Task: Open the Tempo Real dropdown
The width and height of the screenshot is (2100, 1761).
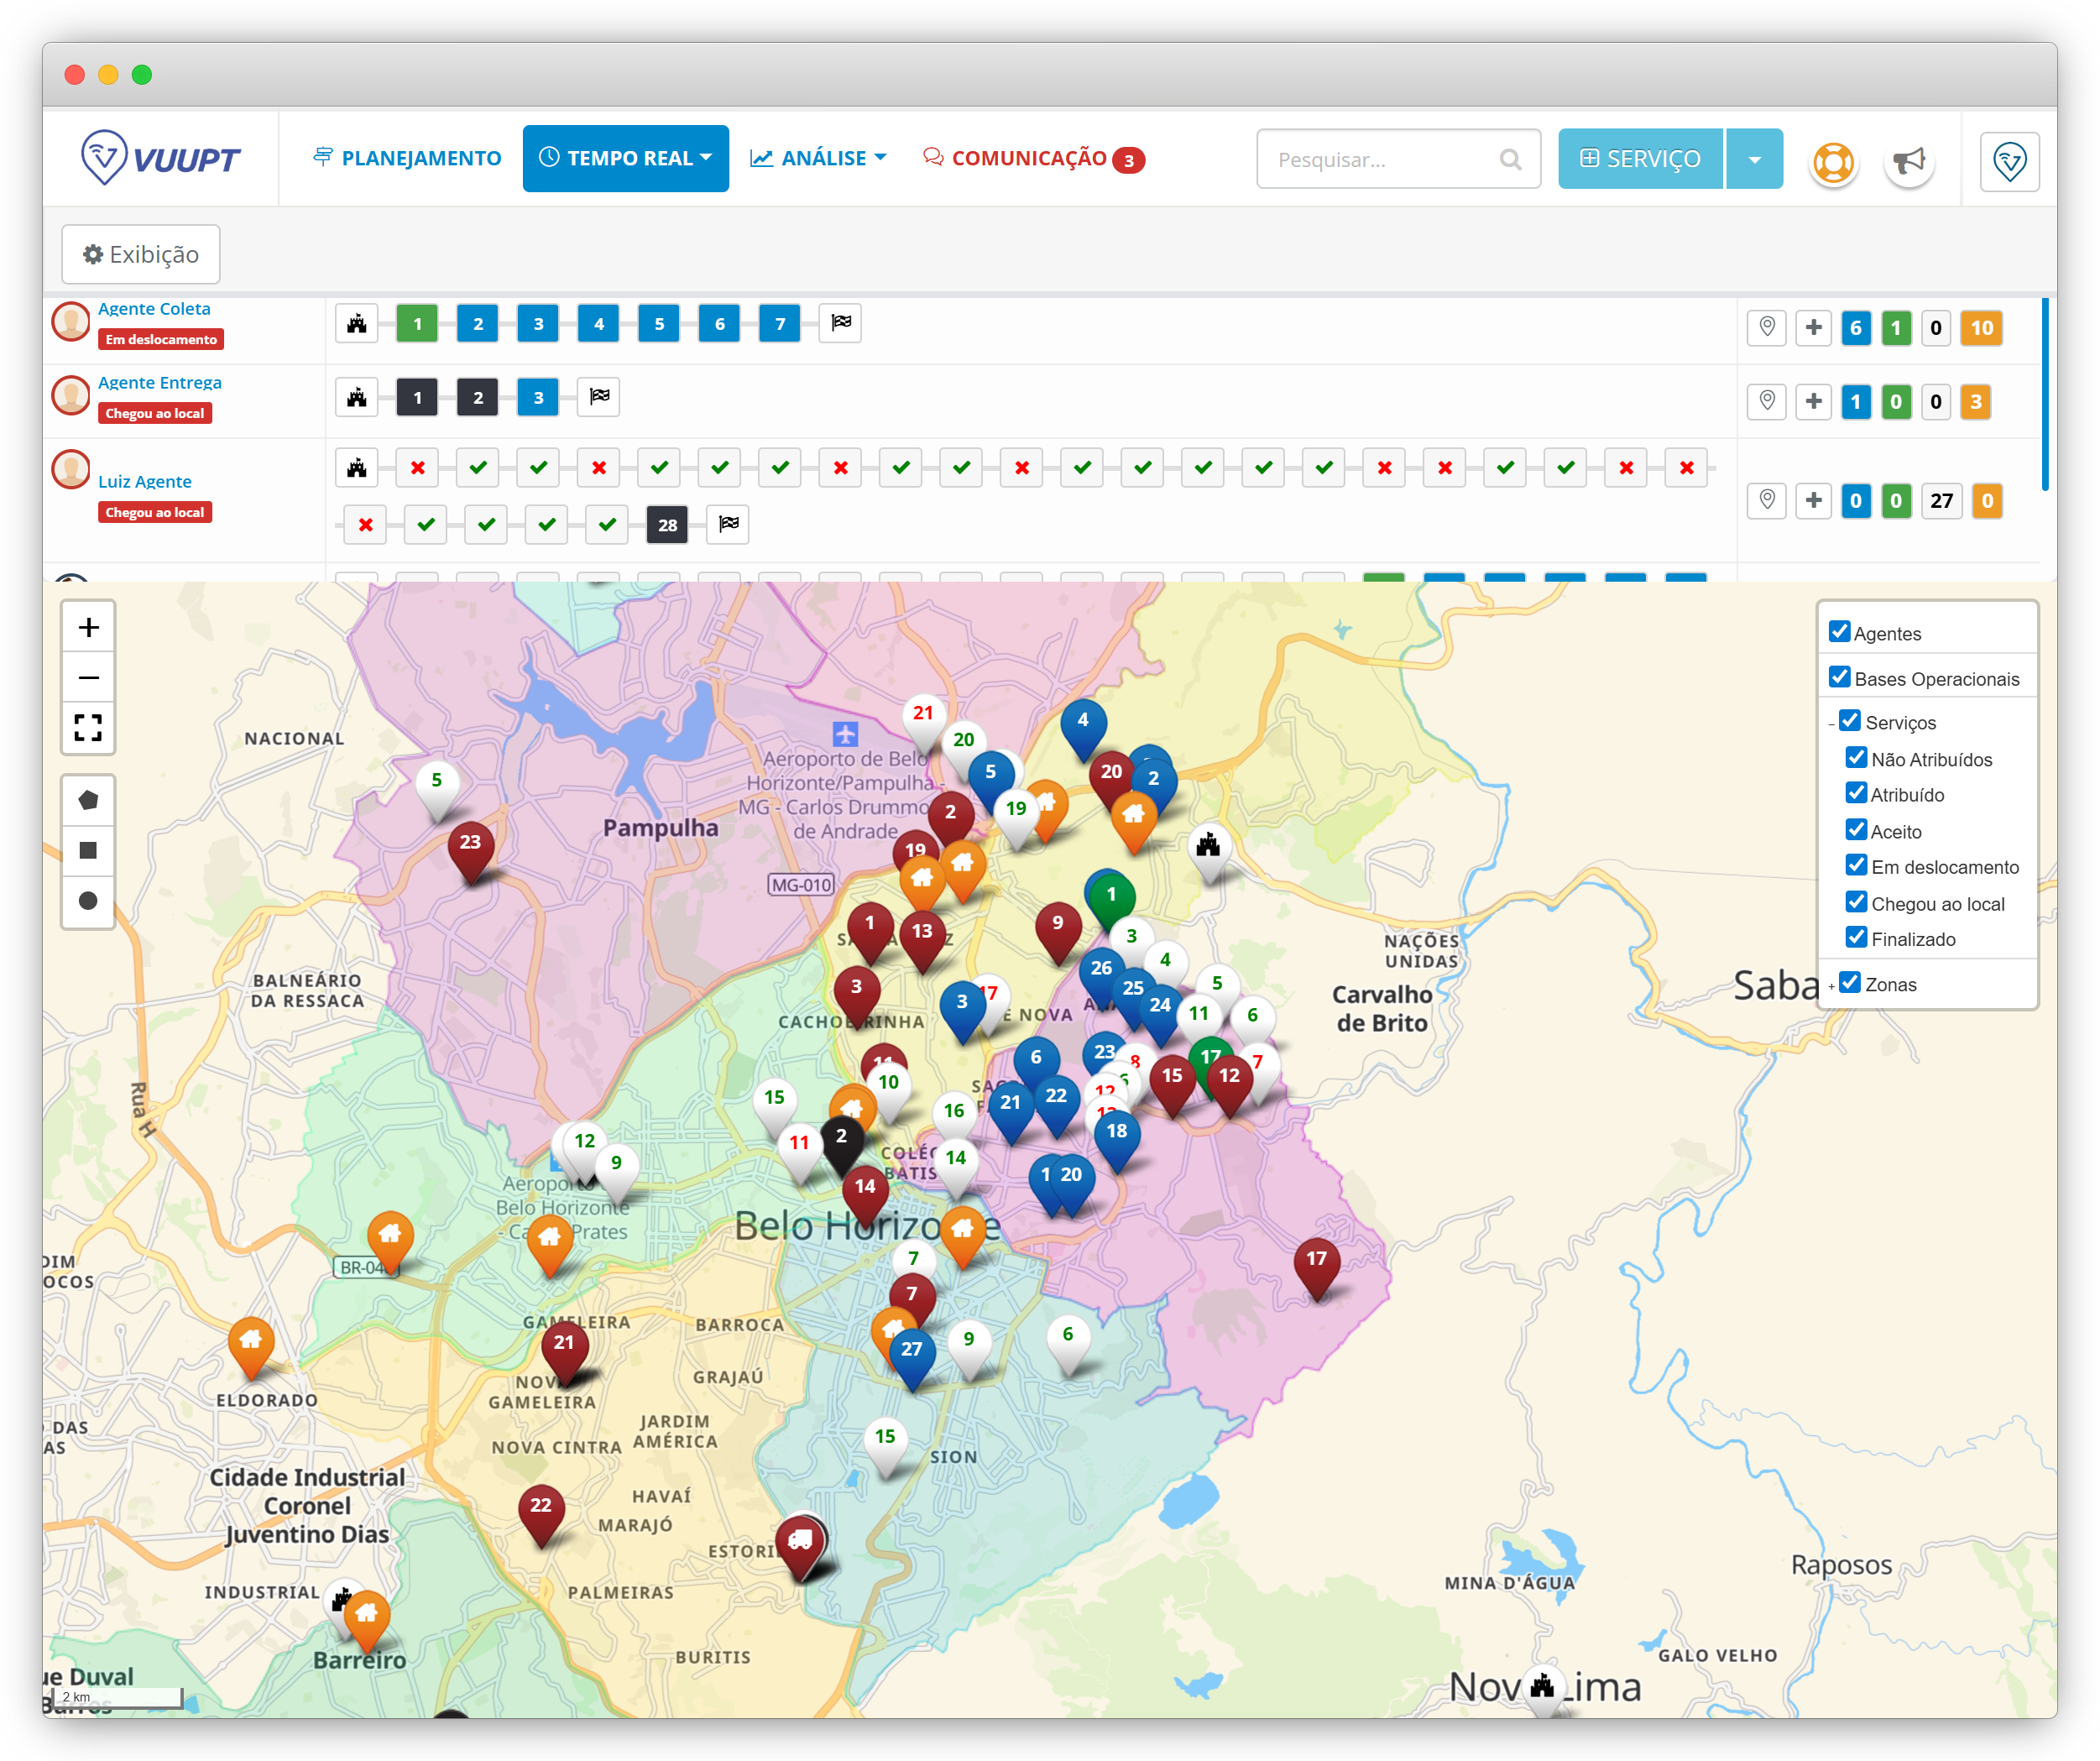Action: tap(626, 158)
